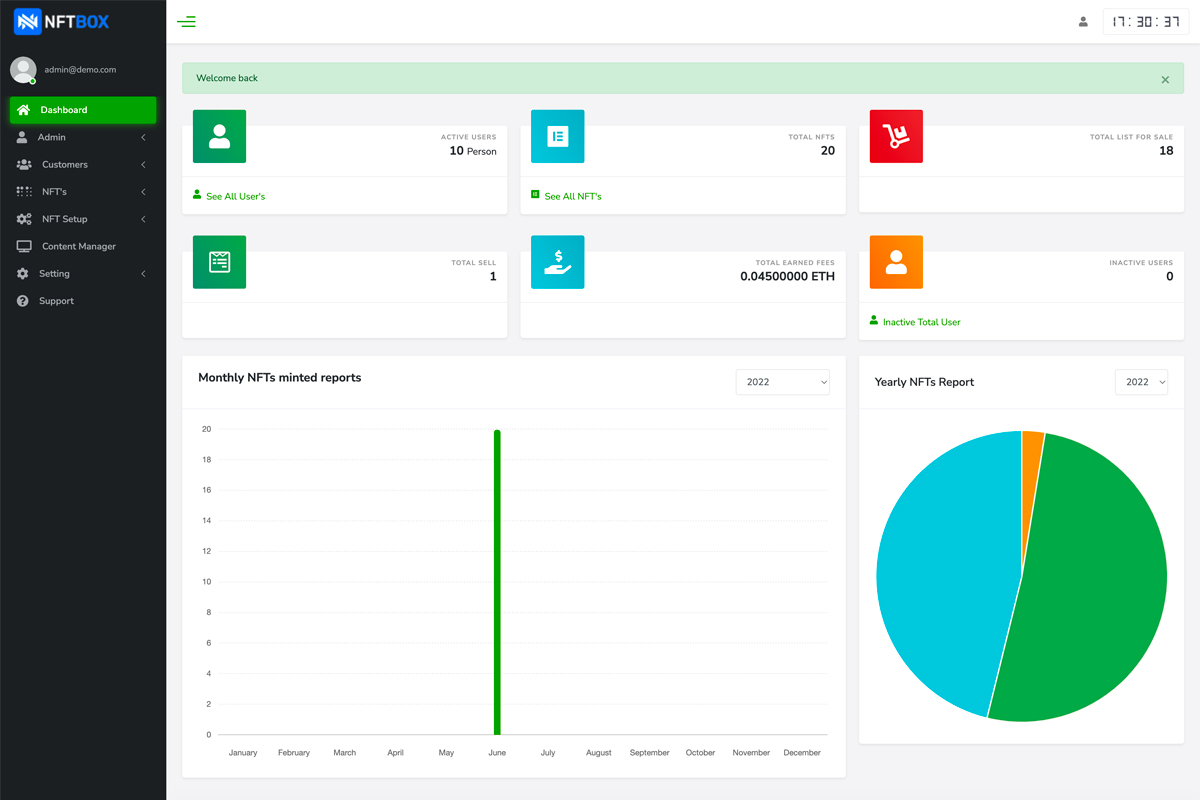Expand the Admin sidebar menu
This screenshot has height=800, width=1200.
pos(83,137)
